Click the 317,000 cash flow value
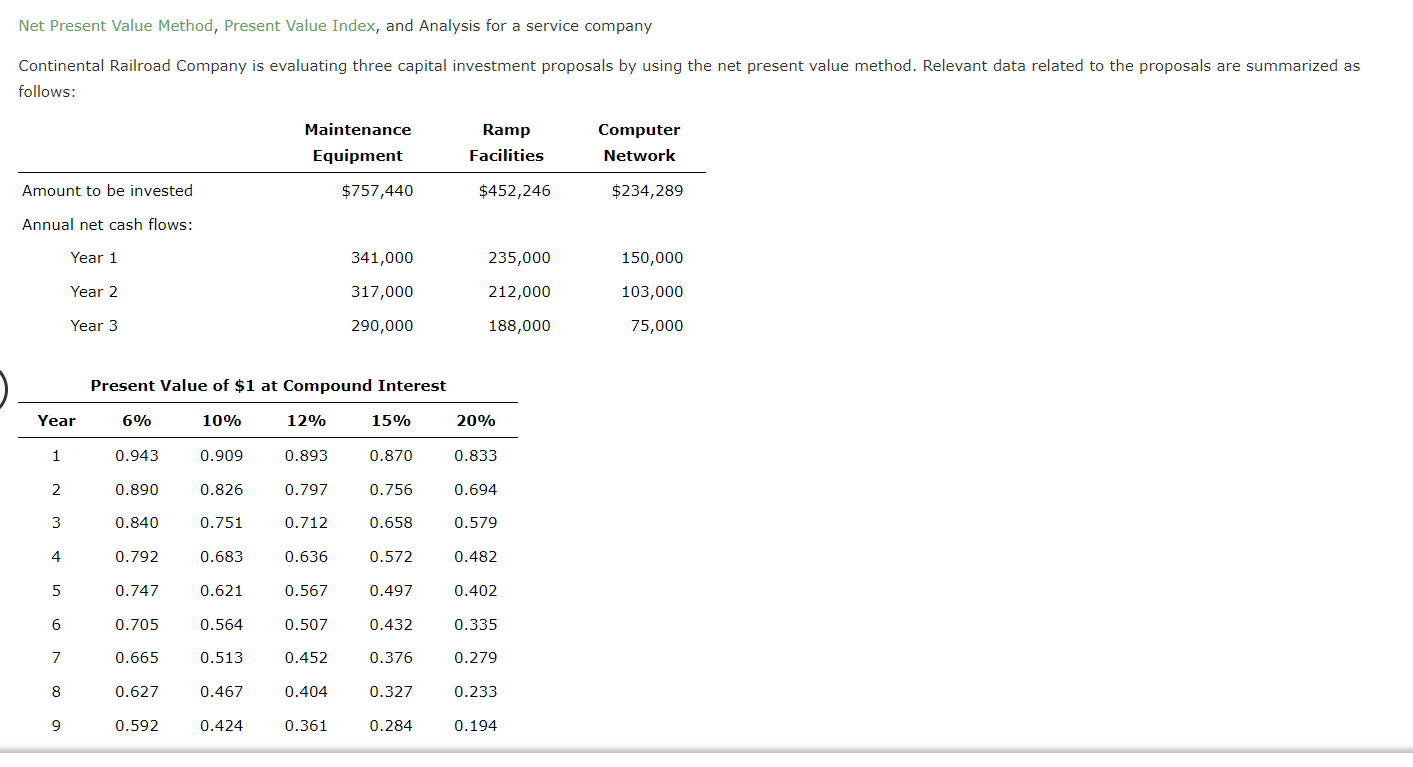 (382, 292)
